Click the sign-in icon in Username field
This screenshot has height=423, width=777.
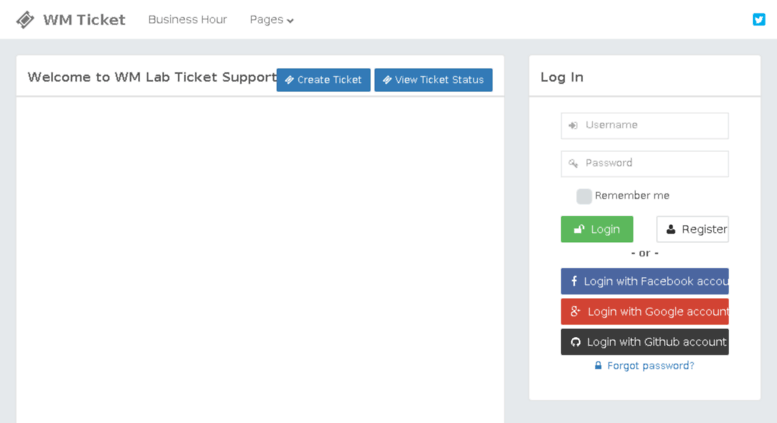573,125
